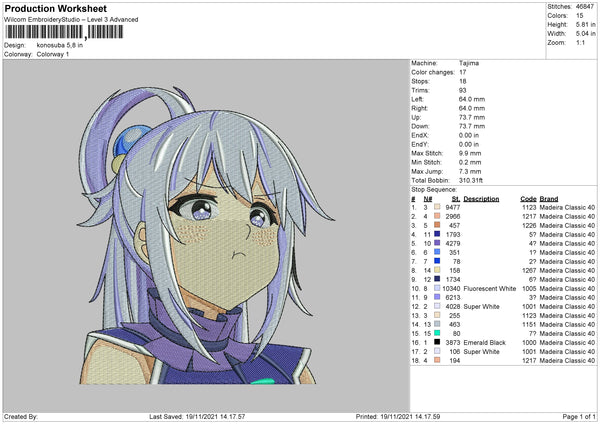This screenshot has height=424, width=600.
Task: Click the embroidered anime character design preview
Action: point(207,235)
